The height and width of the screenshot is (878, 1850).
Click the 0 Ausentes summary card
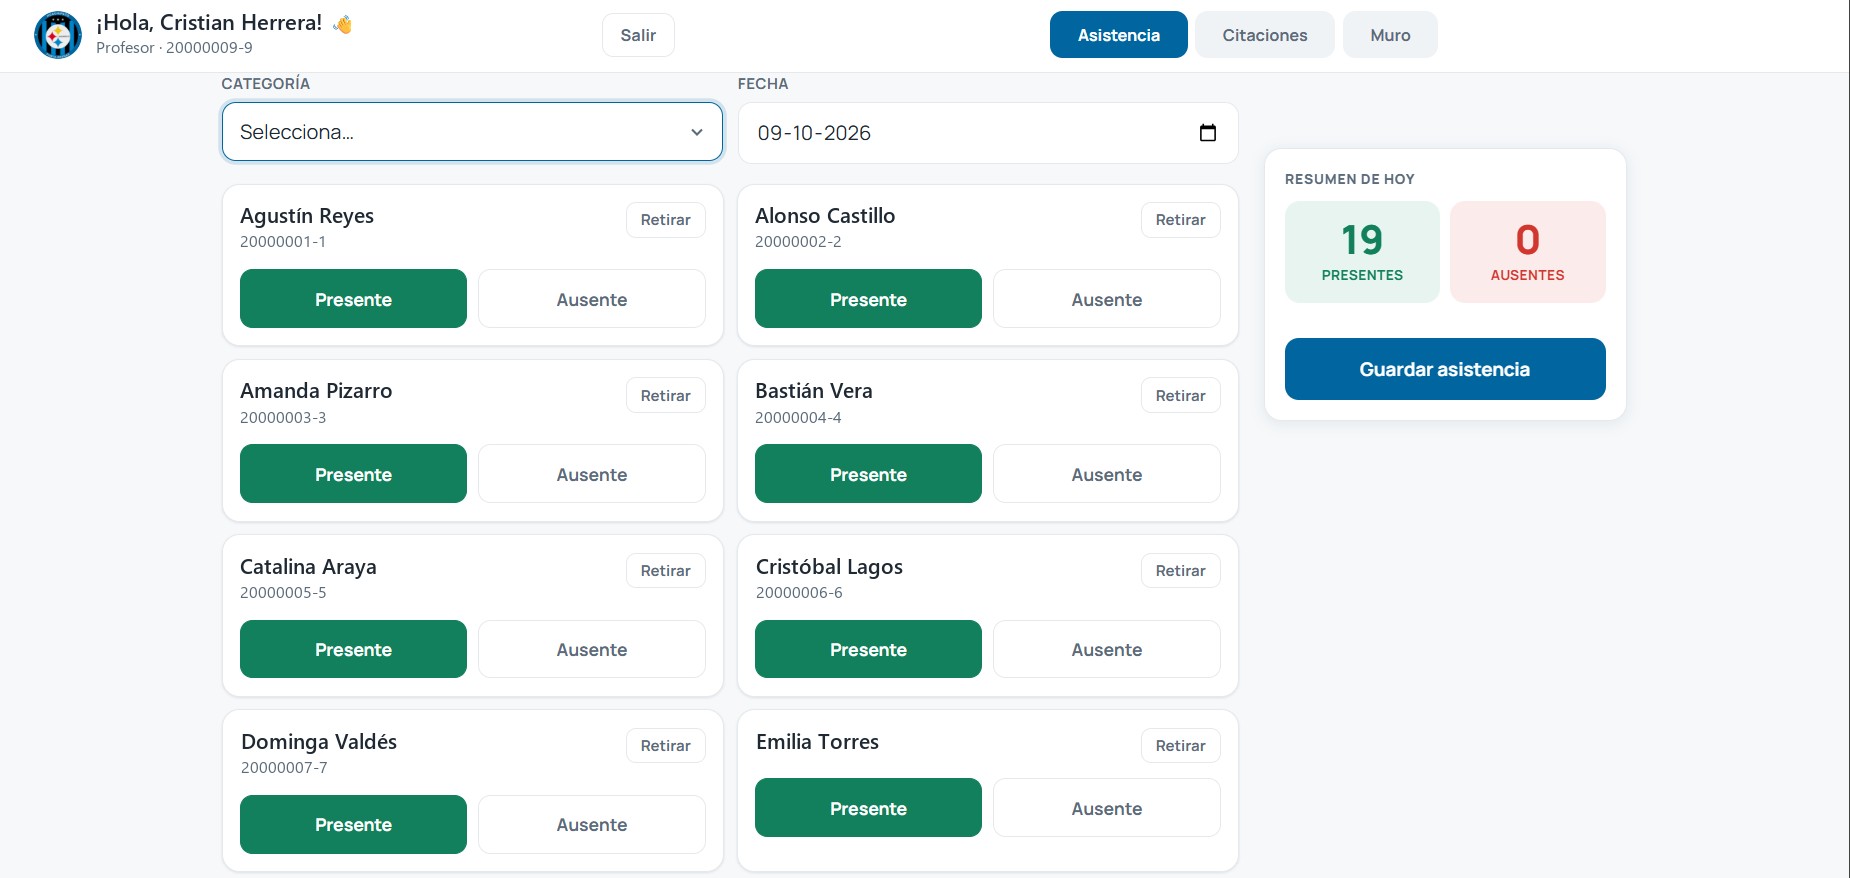pos(1528,252)
